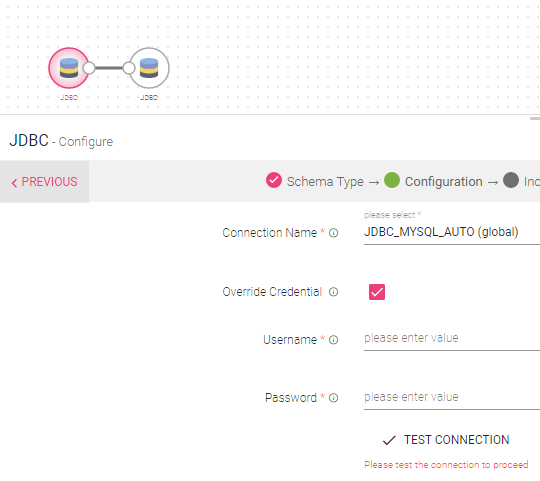The height and width of the screenshot is (481, 540).
Task: Click the pink Schema Type checkmark circle
Action: (274, 180)
